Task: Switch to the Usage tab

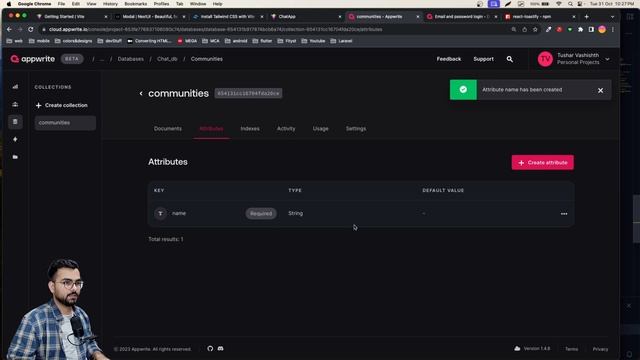Action: 320,129
